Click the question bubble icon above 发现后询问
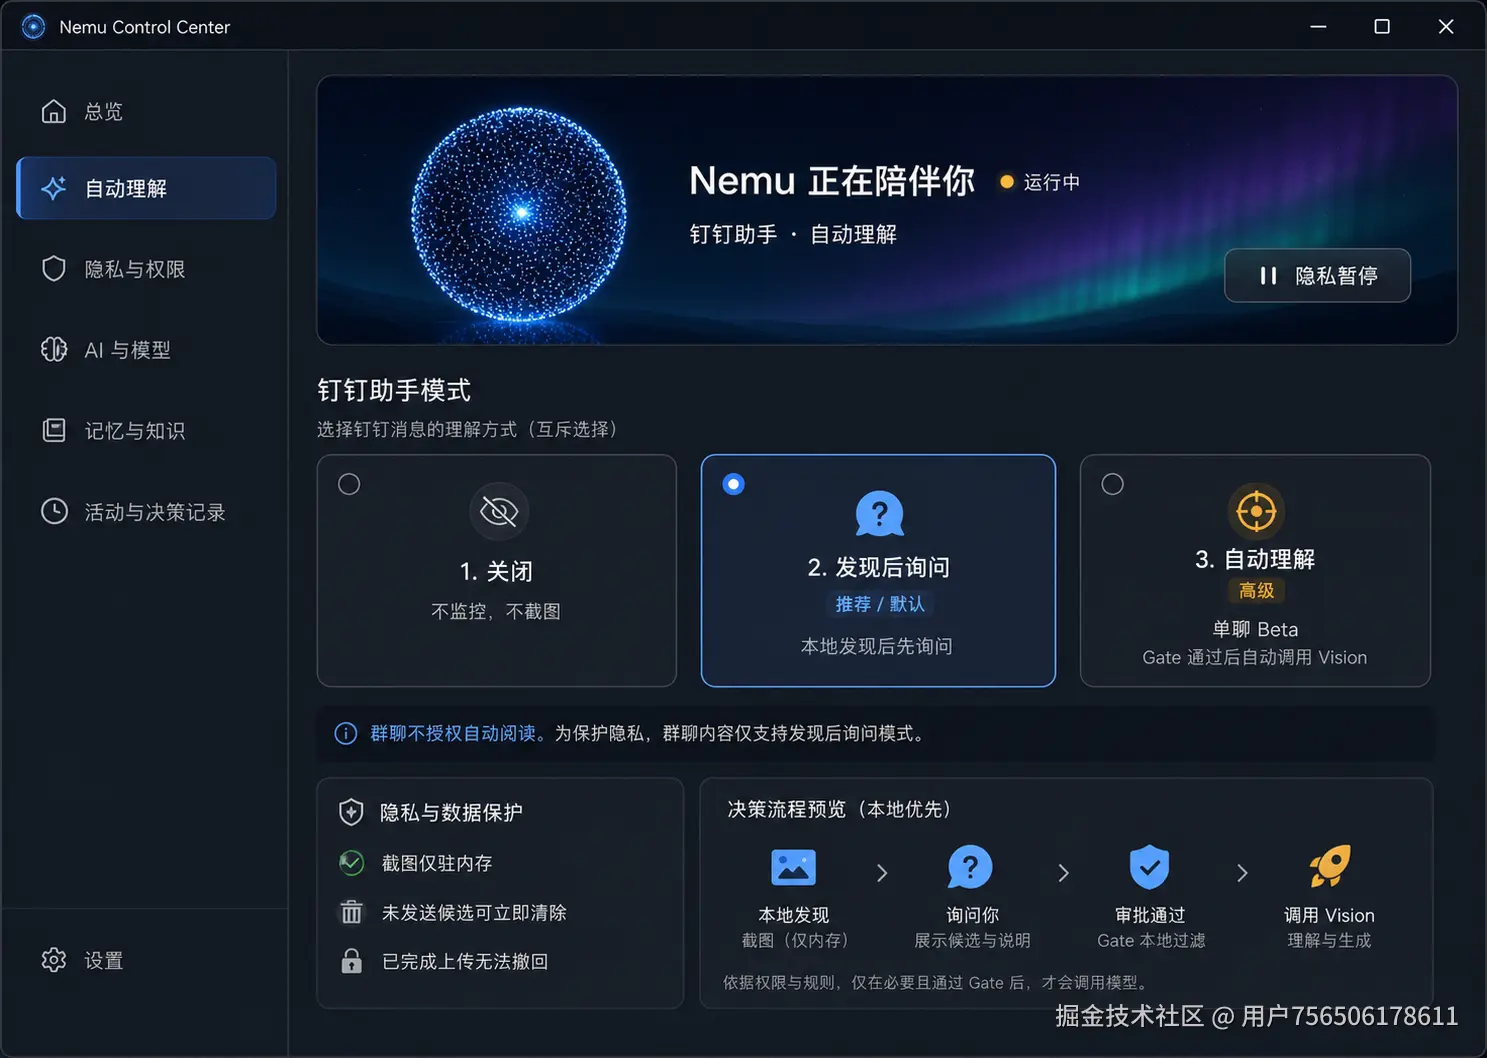Screen dimensions: 1487x1058 (x=880, y=514)
